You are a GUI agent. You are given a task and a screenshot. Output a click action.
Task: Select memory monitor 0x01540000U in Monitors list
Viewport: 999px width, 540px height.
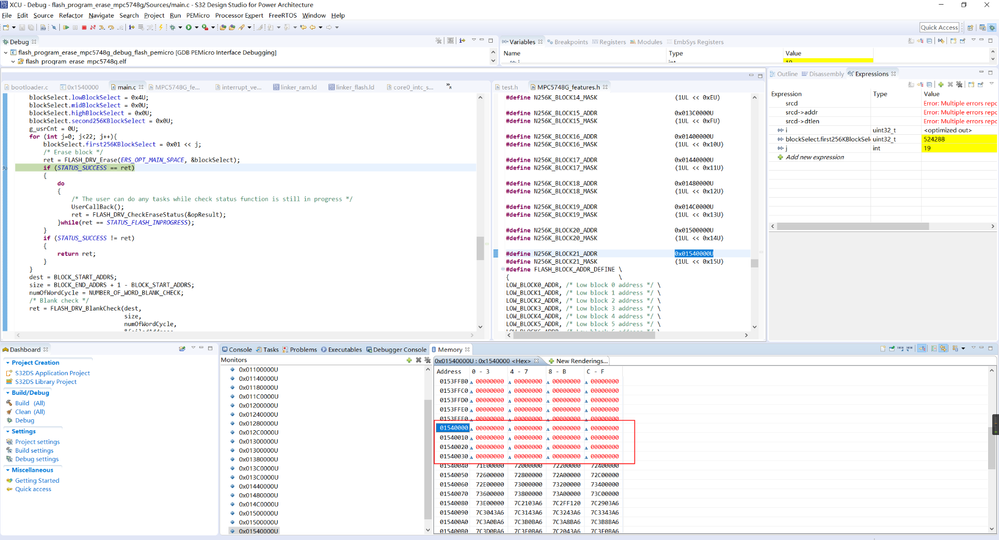(x=259, y=531)
